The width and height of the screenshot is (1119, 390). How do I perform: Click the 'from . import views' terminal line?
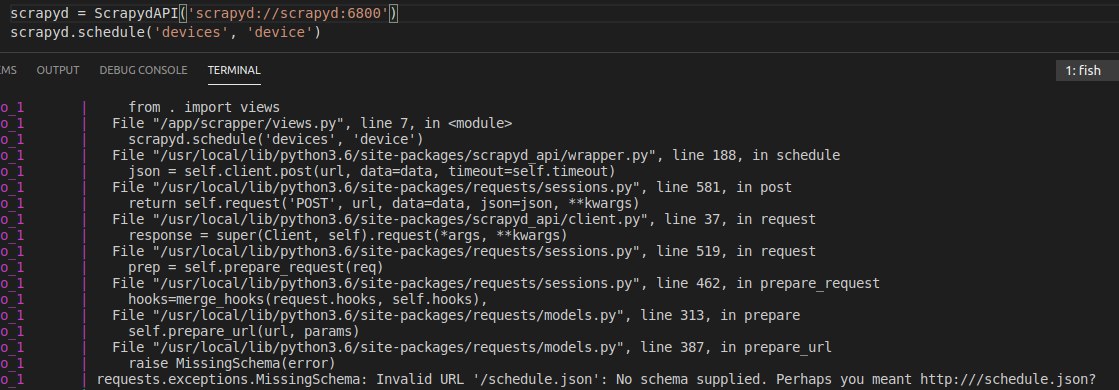pyautogui.click(x=204, y=107)
